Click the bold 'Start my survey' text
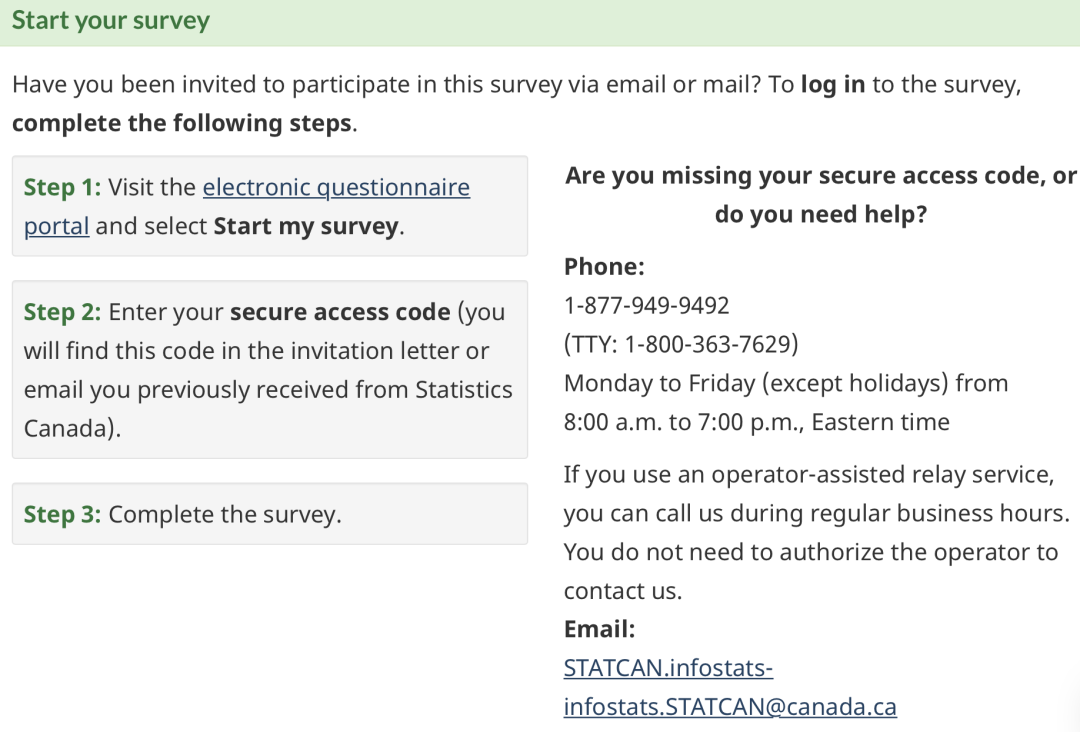 (306, 227)
